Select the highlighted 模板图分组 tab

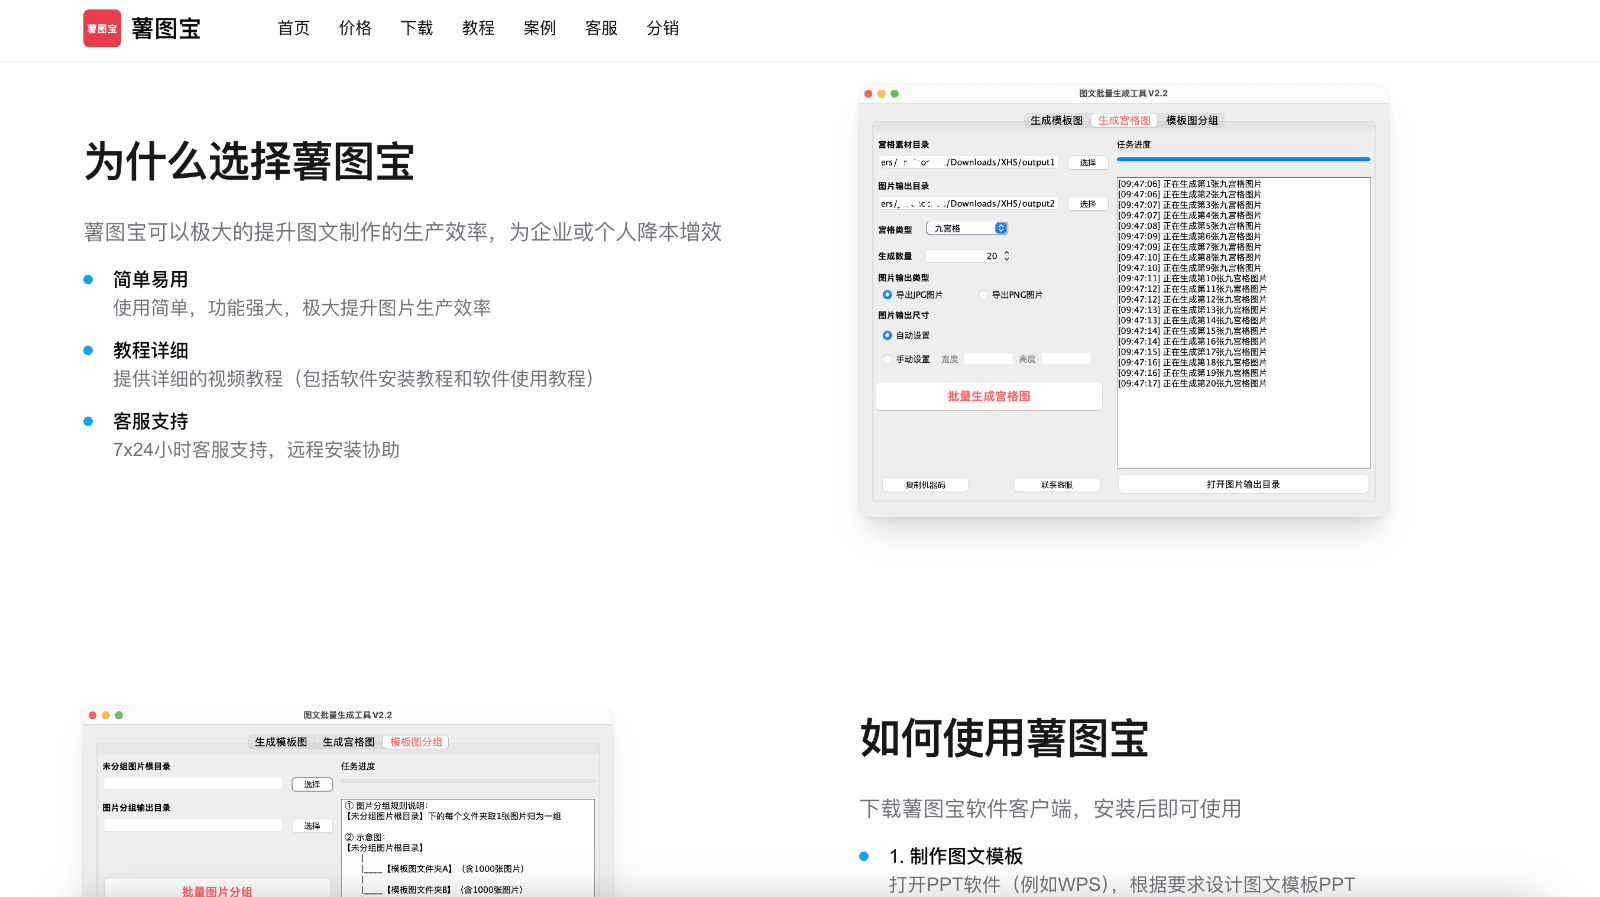click(x=416, y=742)
